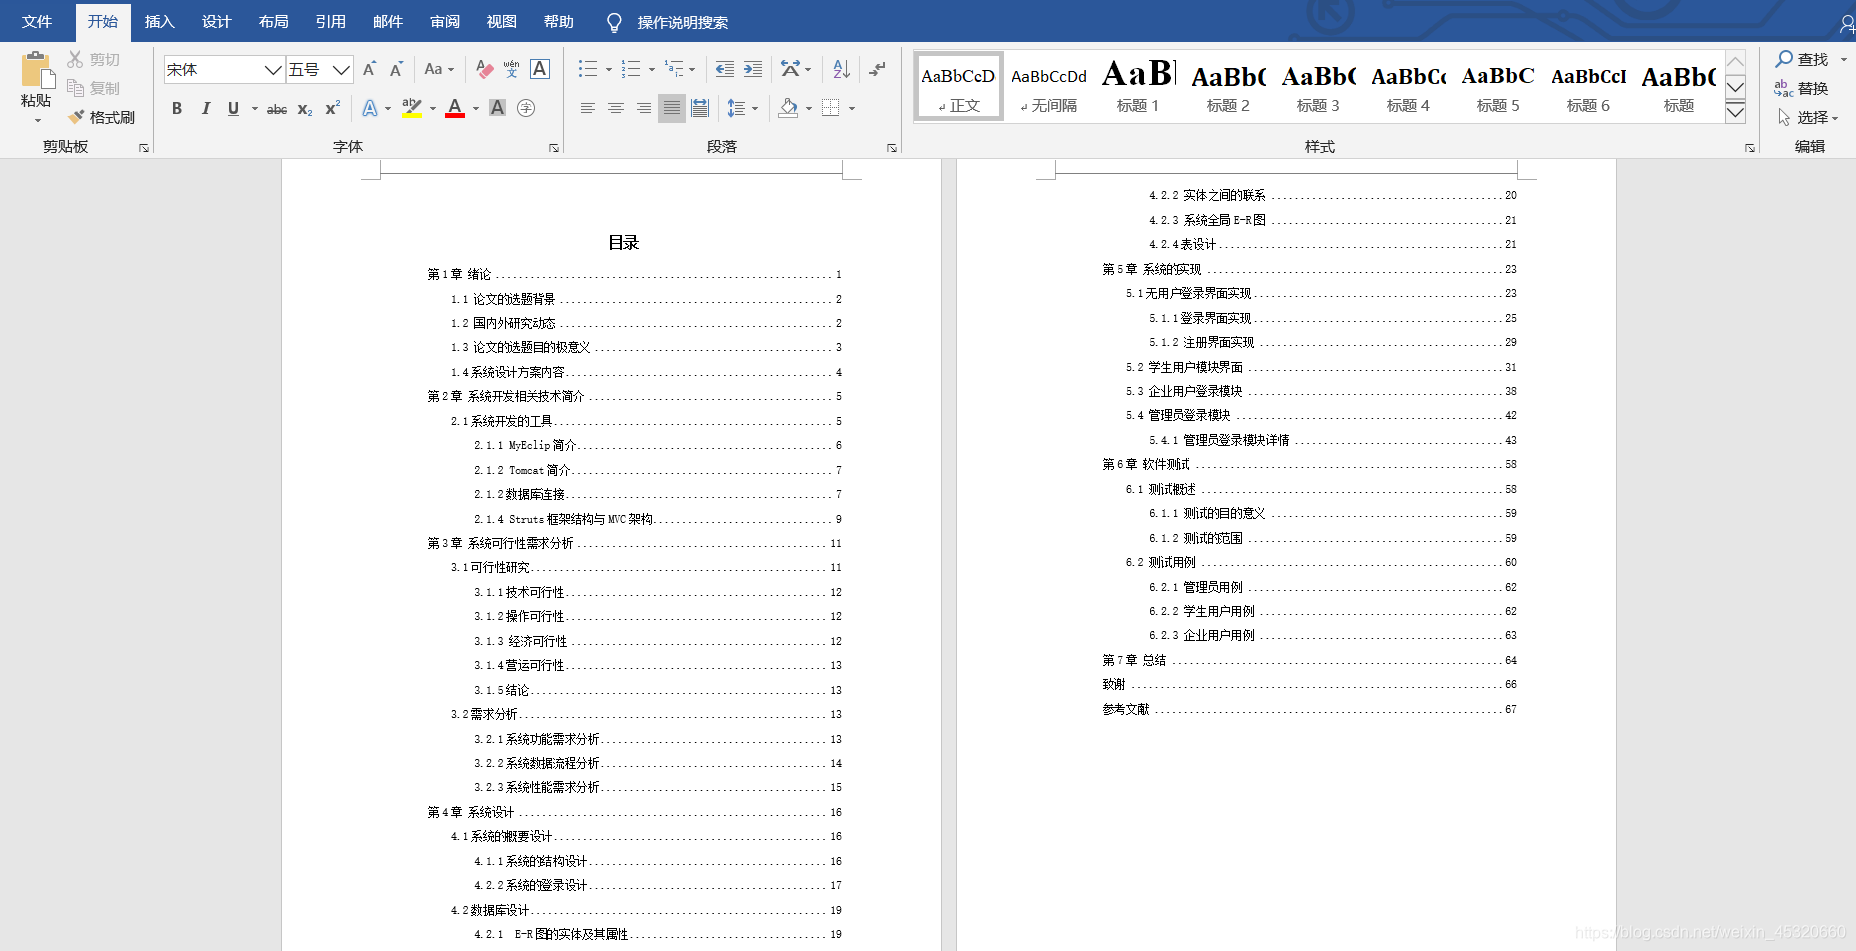Open the clipboard pane launcher
The image size is (1856, 951).
144,148
